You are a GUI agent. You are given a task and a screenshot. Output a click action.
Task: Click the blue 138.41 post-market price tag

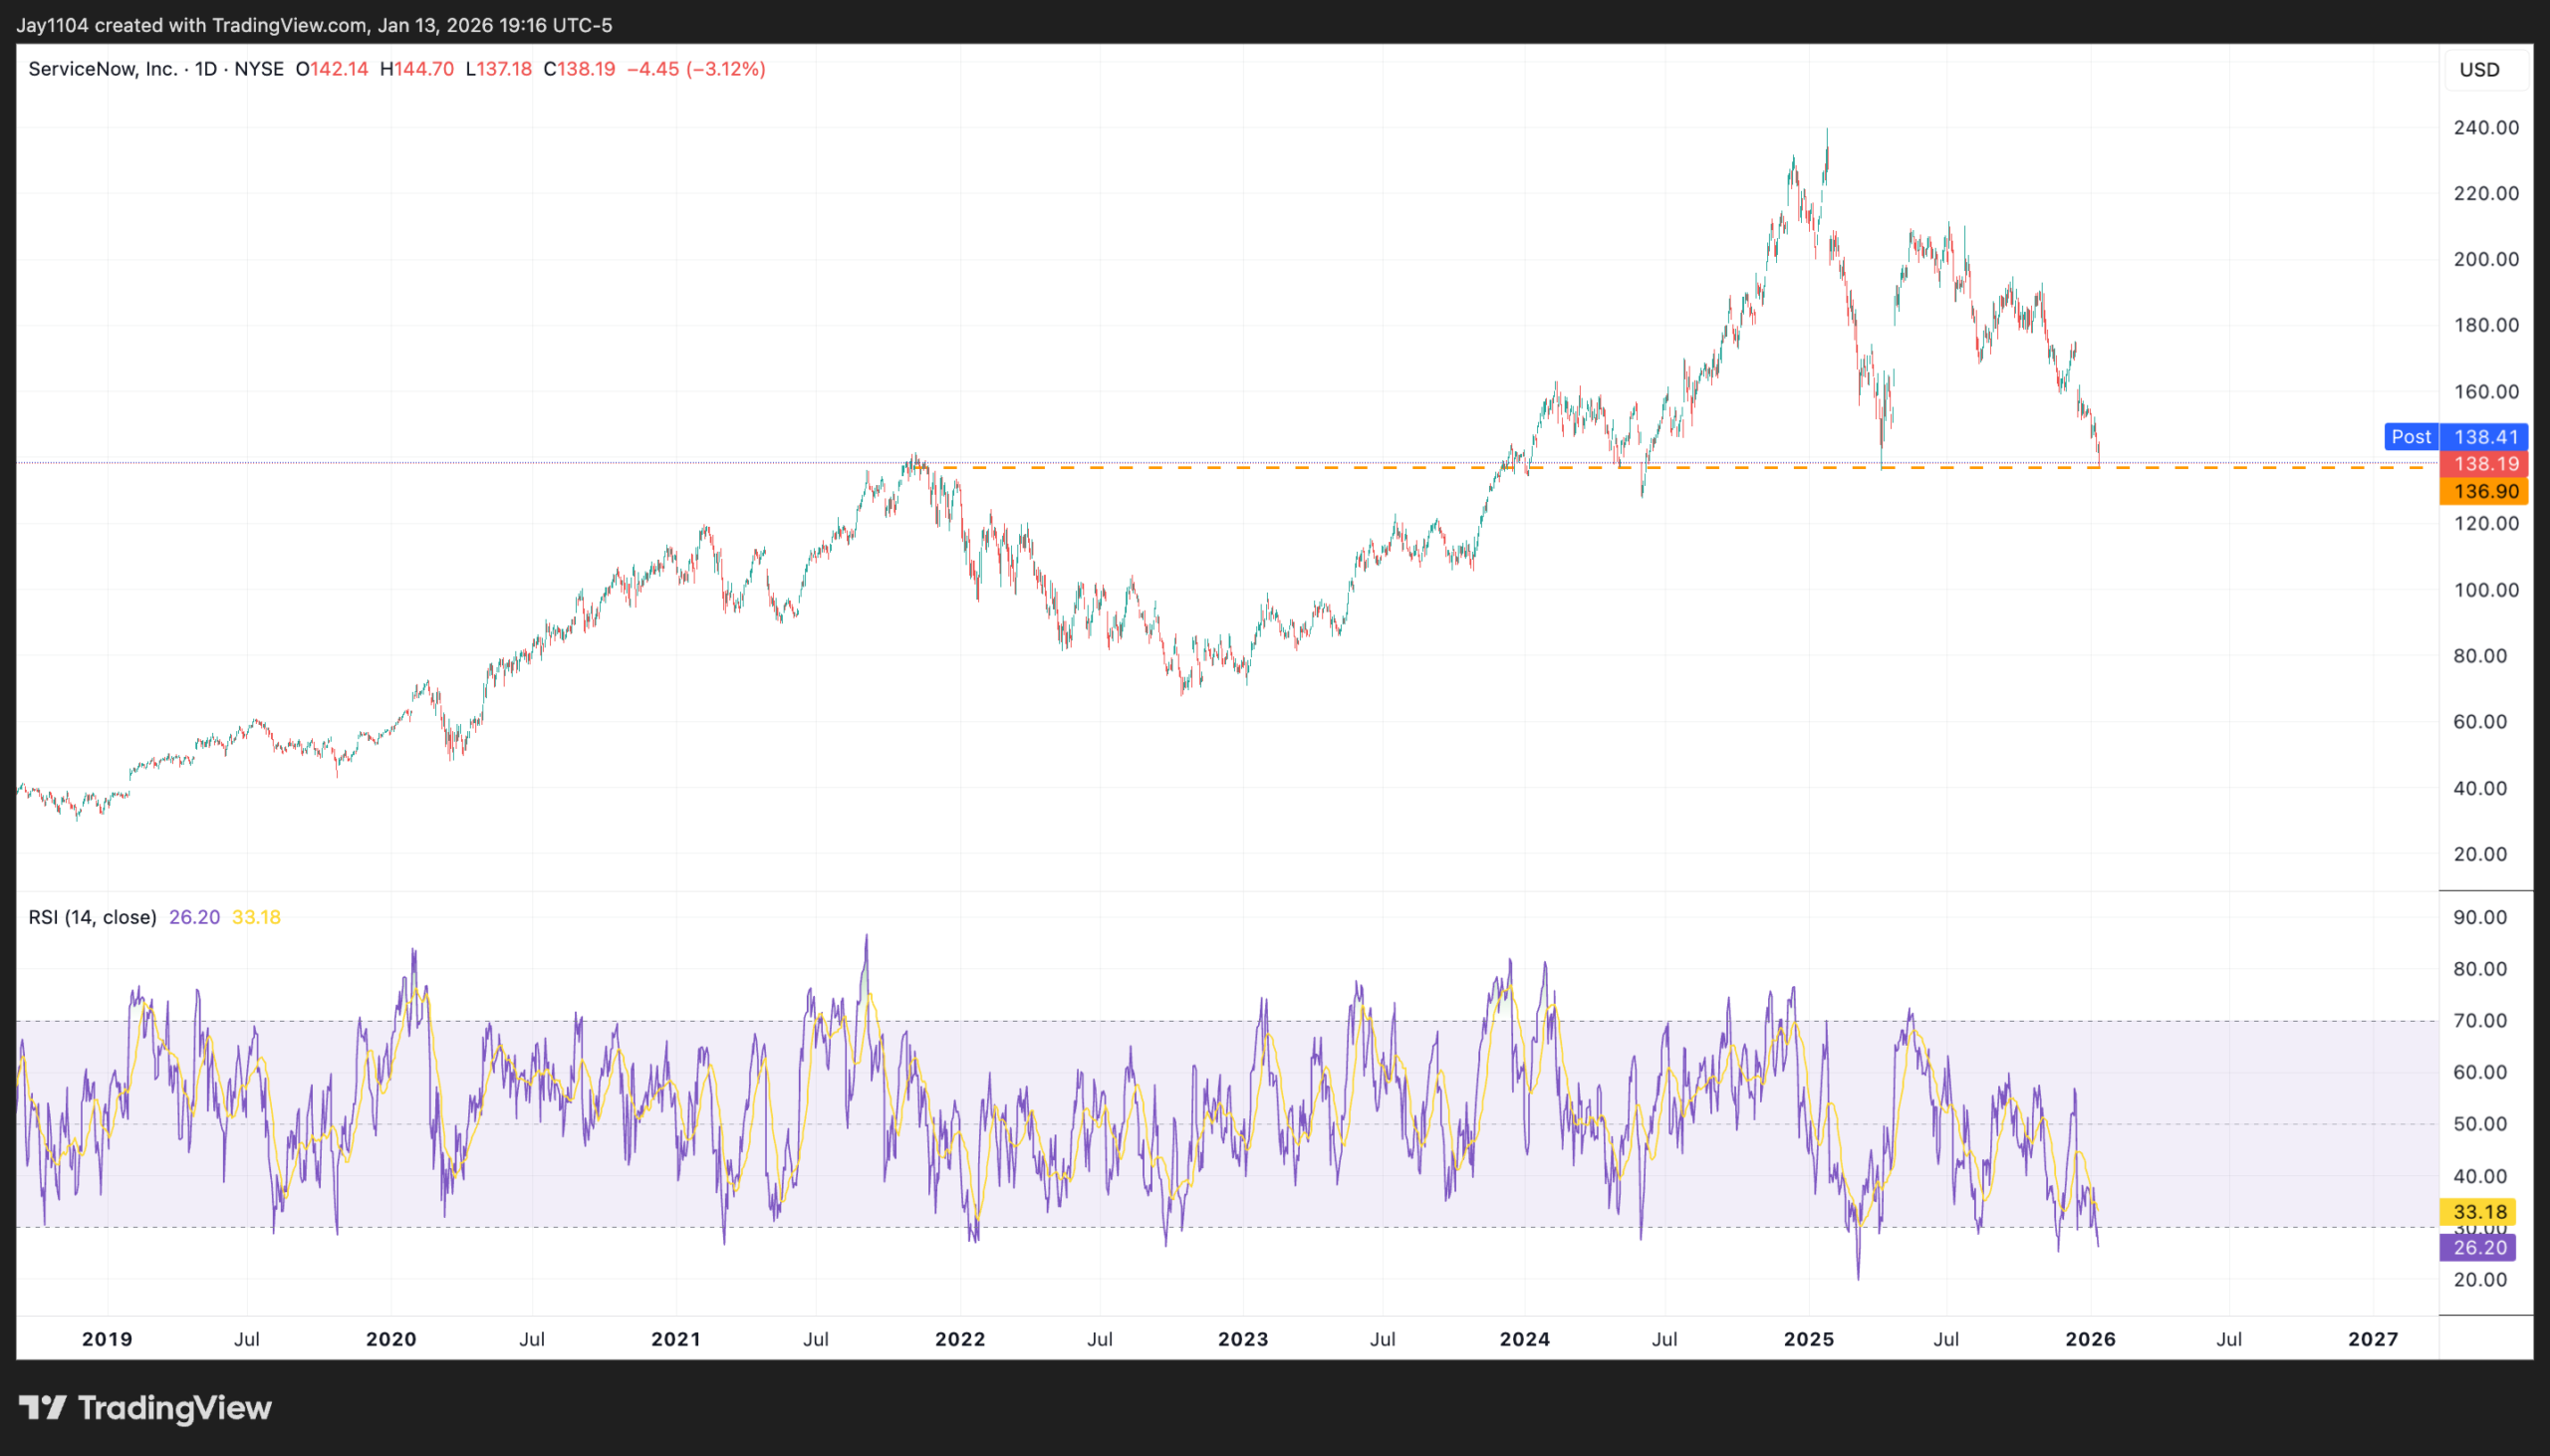click(x=2485, y=437)
